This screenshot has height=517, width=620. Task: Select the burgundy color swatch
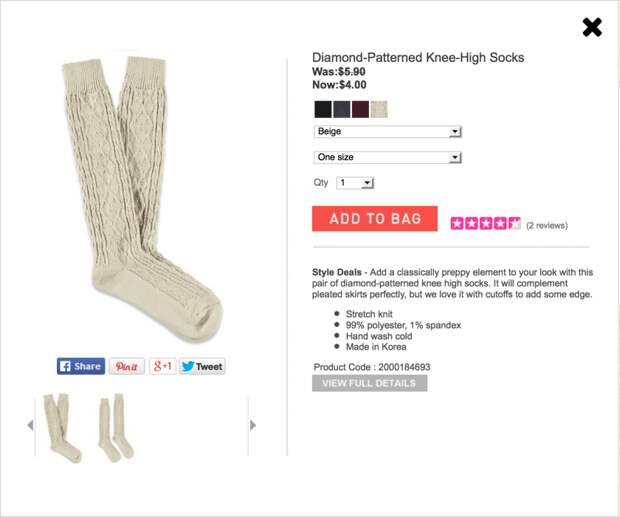coord(360,109)
